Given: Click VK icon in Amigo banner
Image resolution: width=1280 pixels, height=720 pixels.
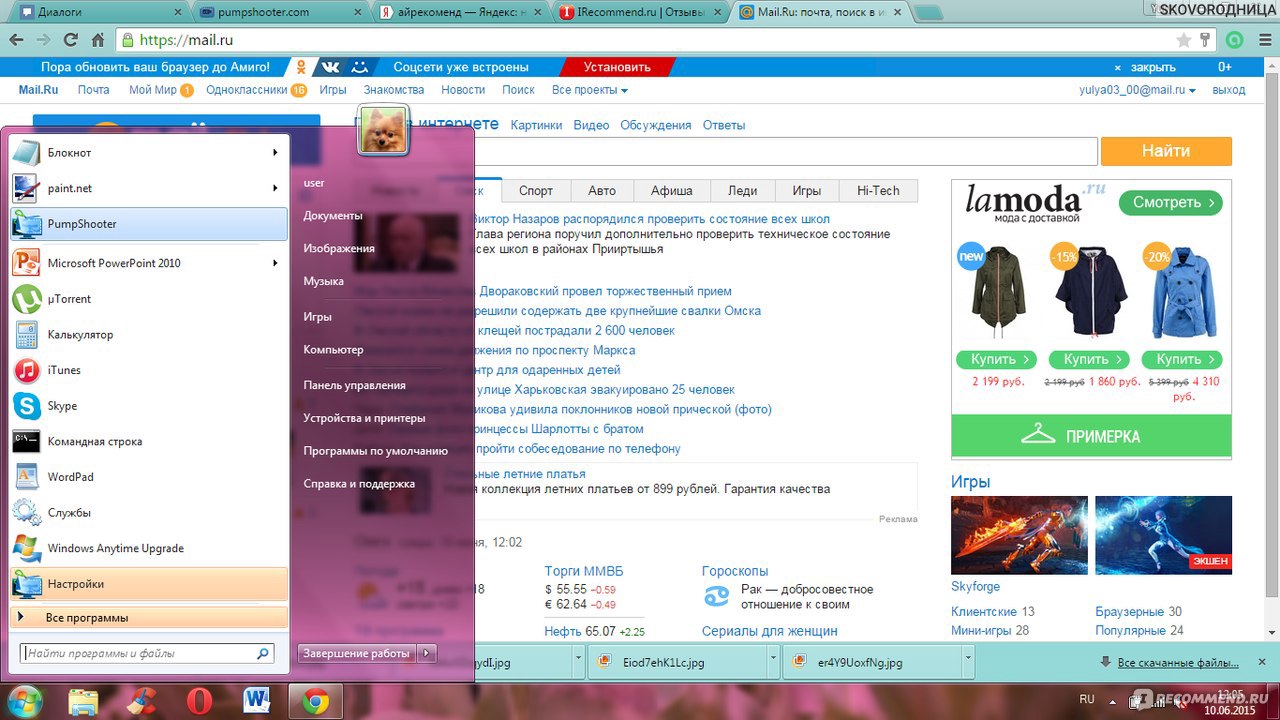Looking at the screenshot, I should click(330, 67).
